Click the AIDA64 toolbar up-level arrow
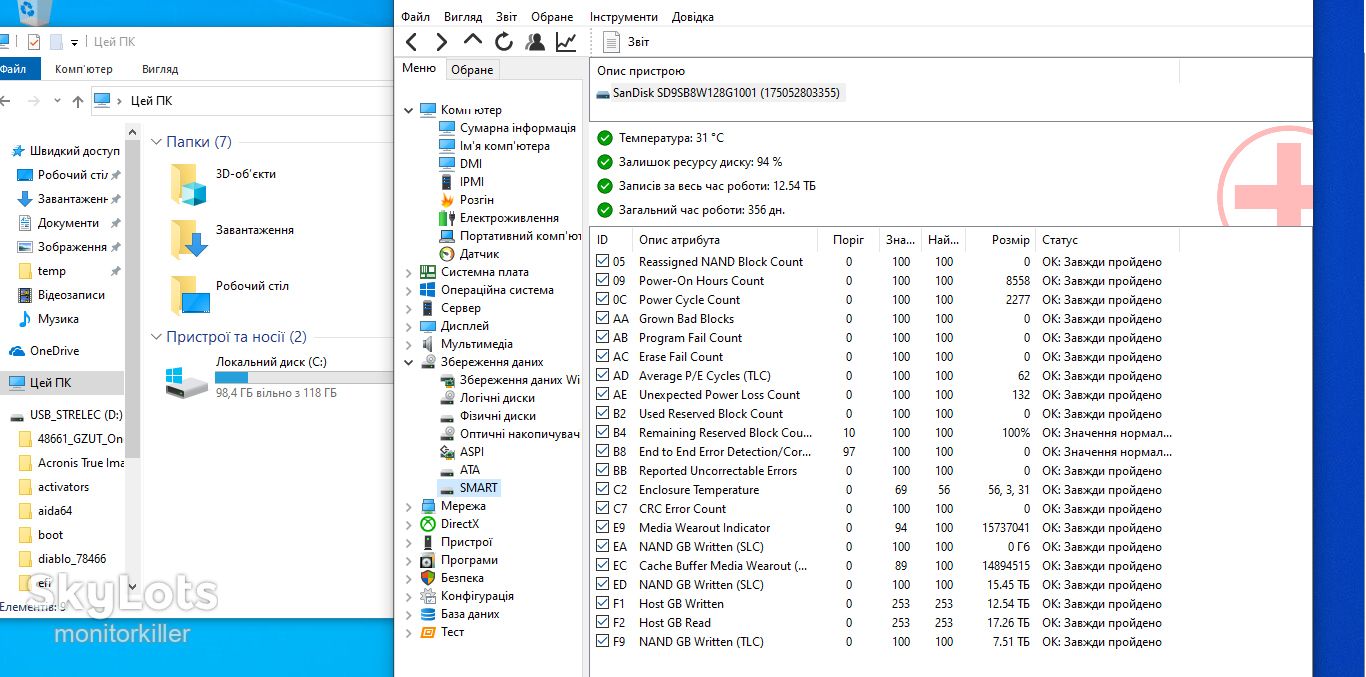 point(473,41)
